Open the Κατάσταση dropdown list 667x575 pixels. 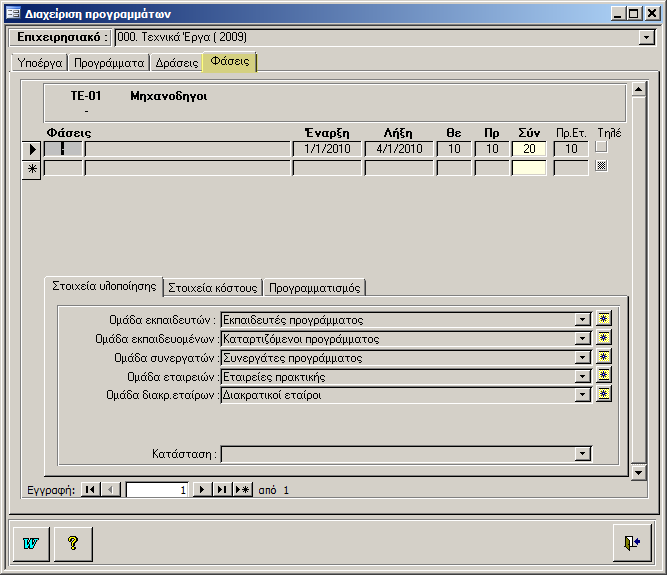click(583, 454)
